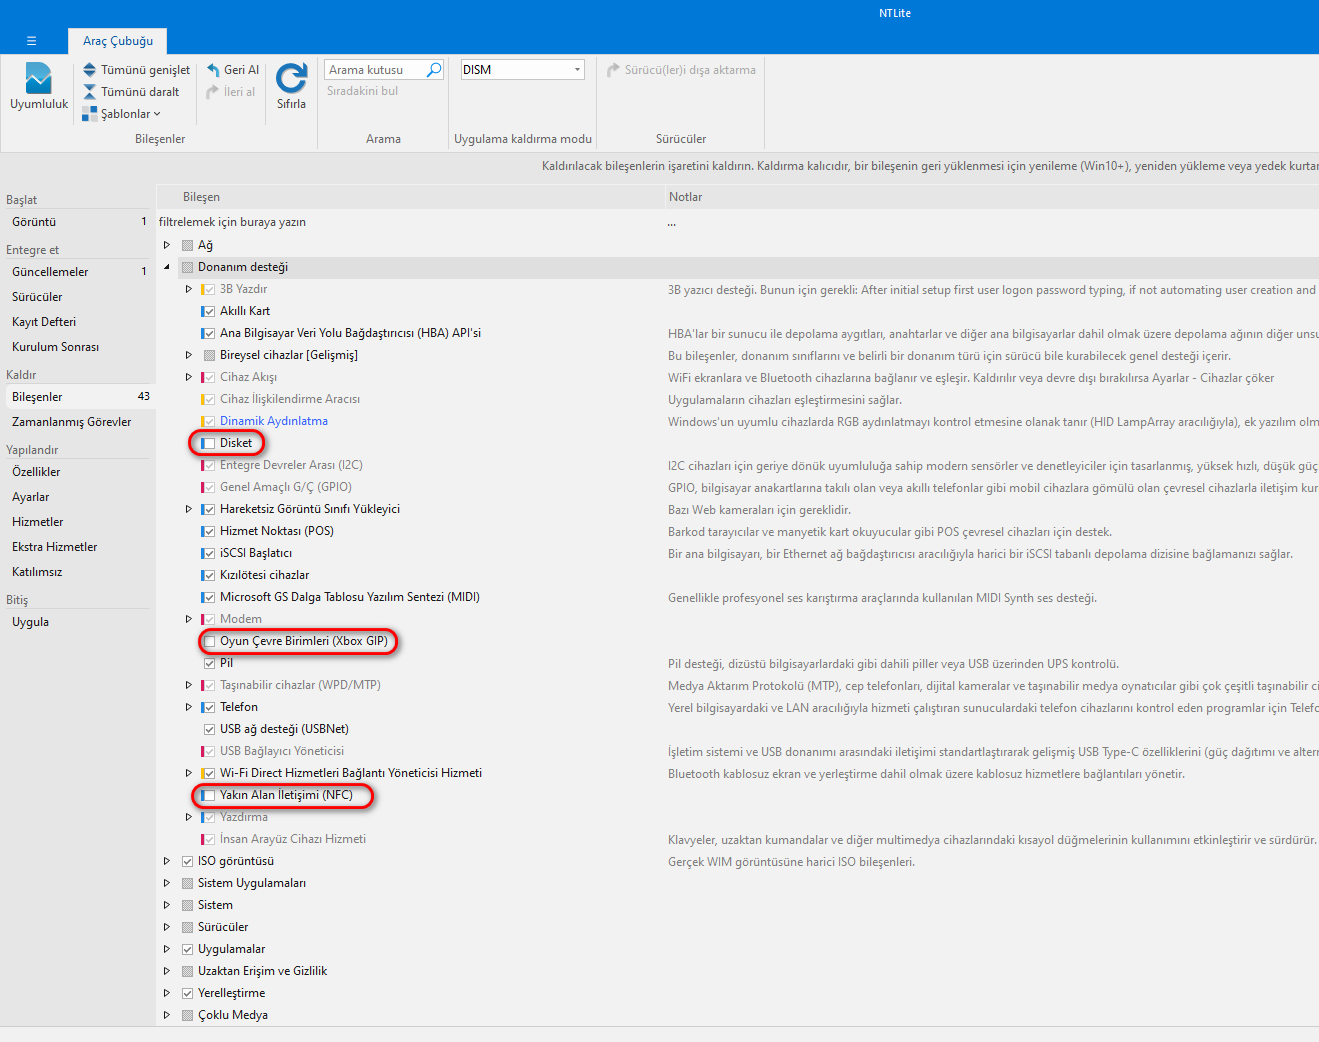
Task: Open Sürücüler in the sidebar
Action: 78,297
